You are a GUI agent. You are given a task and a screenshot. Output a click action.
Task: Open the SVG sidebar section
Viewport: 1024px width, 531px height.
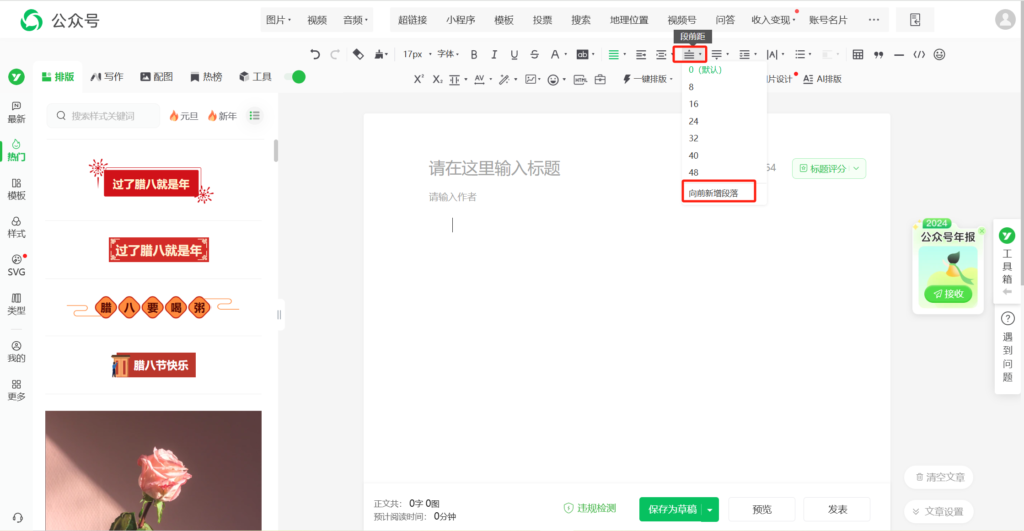point(16,265)
